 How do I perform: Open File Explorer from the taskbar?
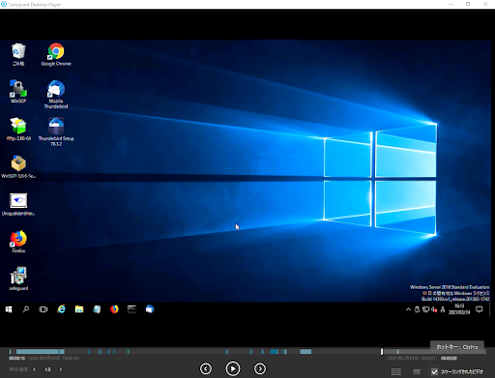pyautogui.click(x=79, y=309)
